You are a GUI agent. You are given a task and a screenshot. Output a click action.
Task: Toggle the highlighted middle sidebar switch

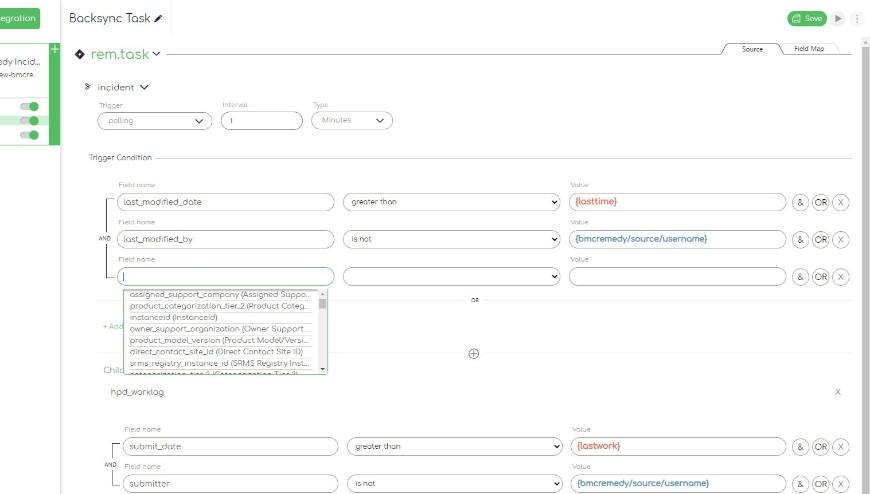(x=33, y=121)
